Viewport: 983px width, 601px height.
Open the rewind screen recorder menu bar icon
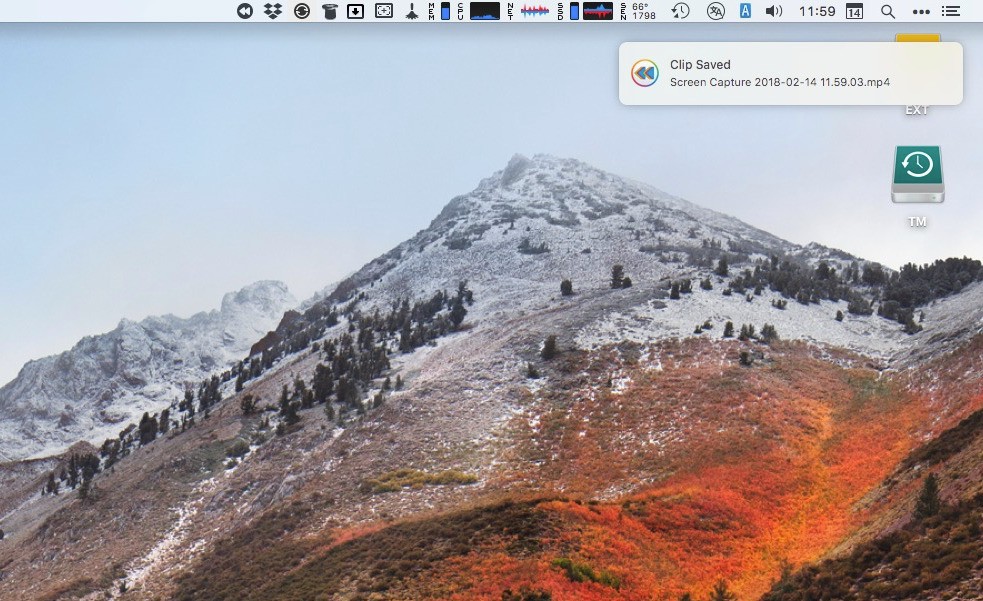(244, 11)
